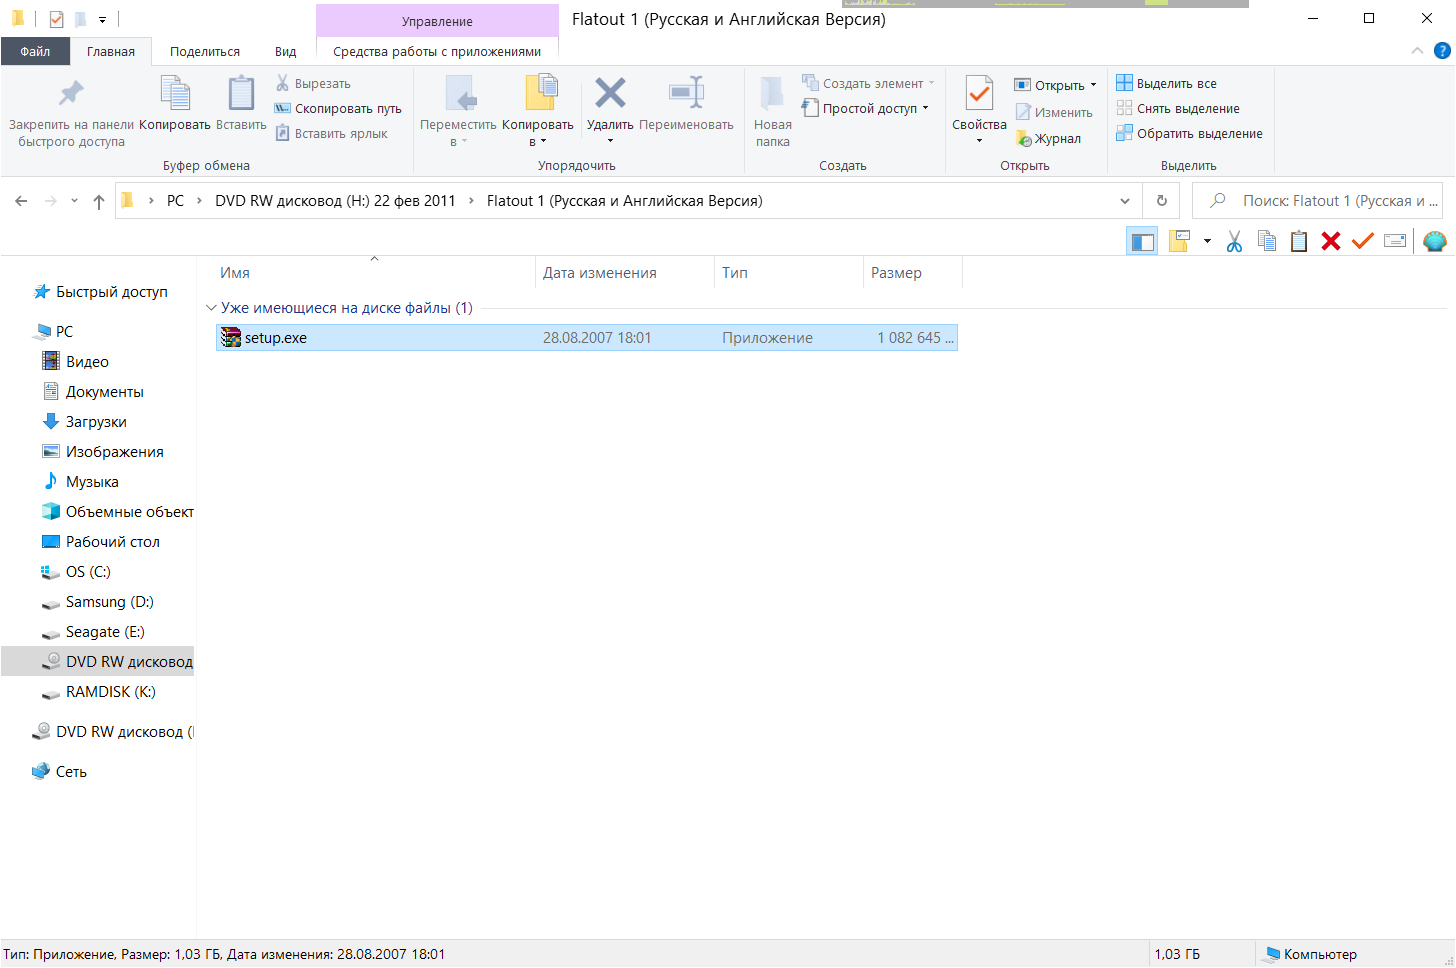This screenshot has width=1456, height=968.
Task: Click the Up one level arrow
Action: click(x=98, y=201)
